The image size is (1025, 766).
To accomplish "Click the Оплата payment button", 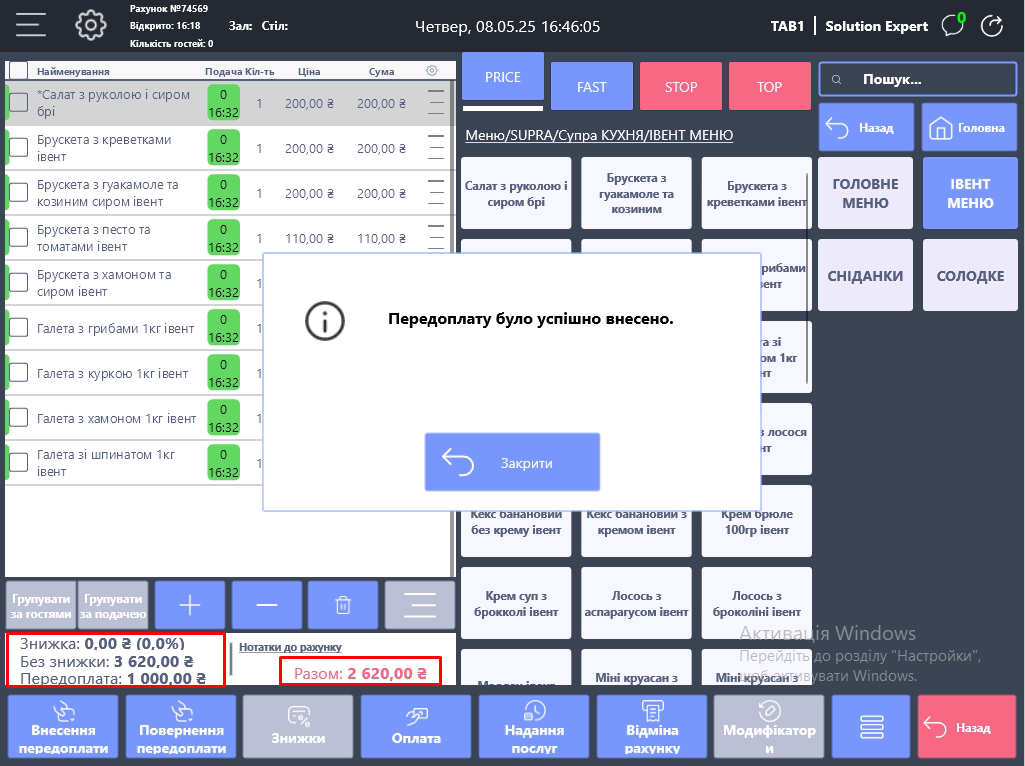I will point(416,728).
